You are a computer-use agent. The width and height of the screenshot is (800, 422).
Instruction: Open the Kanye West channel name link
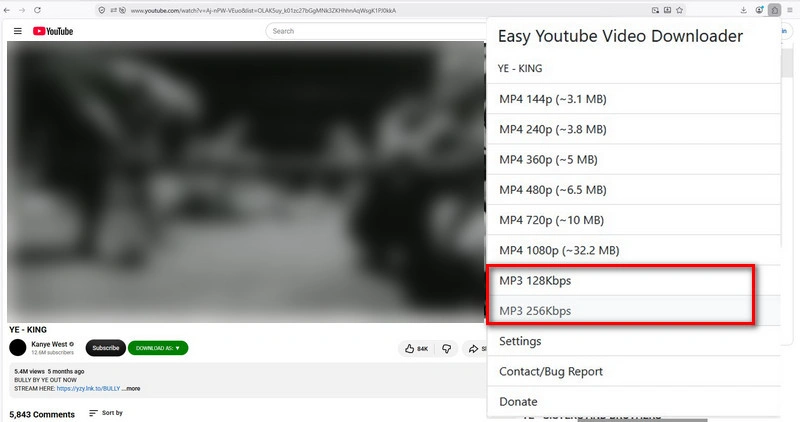coord(49,344)
